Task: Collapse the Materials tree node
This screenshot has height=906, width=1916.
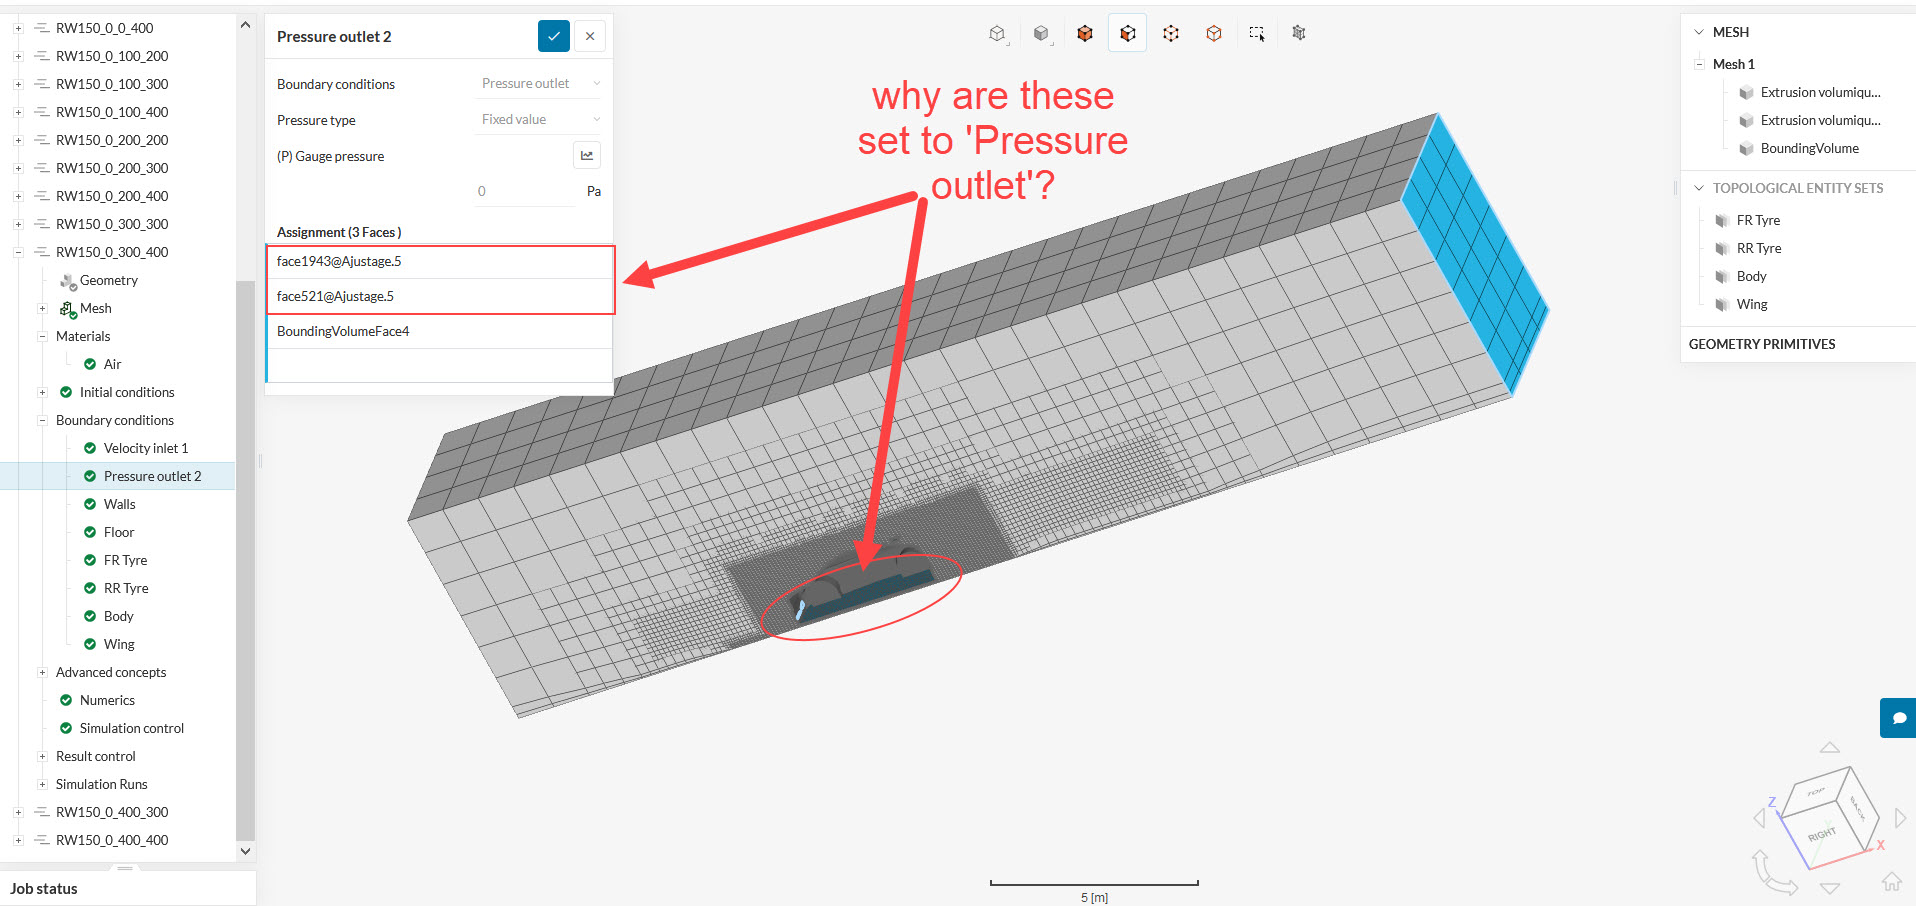Action: [x=42, y=336]
